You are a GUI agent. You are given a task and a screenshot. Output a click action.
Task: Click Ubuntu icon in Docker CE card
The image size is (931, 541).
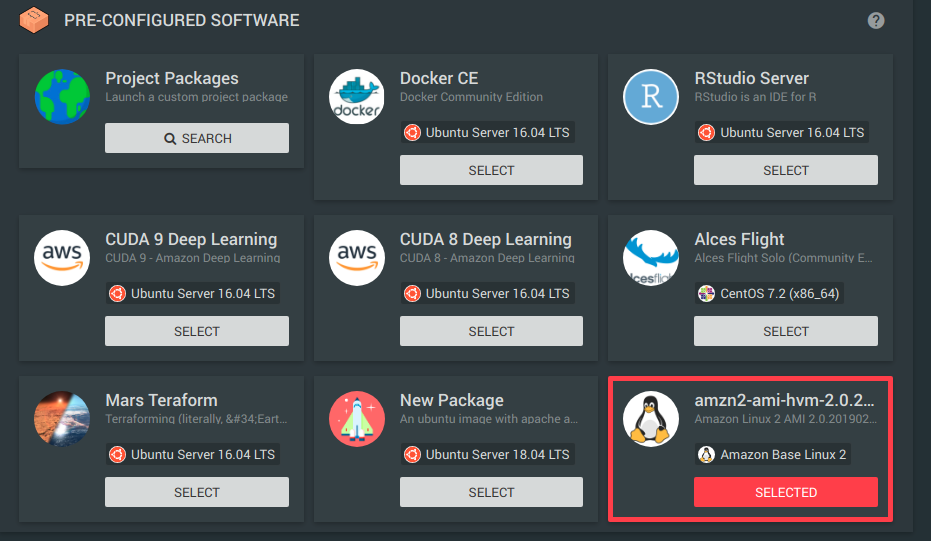pos(412,132)
